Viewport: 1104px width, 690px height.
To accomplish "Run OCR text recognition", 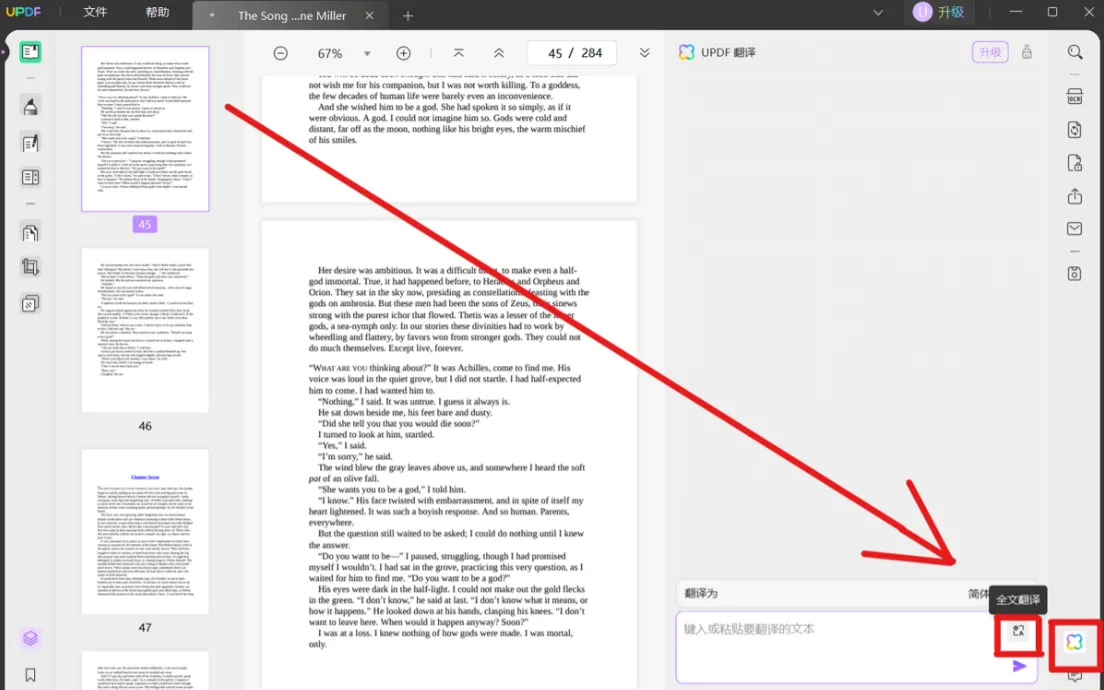I will (1074, 97).
